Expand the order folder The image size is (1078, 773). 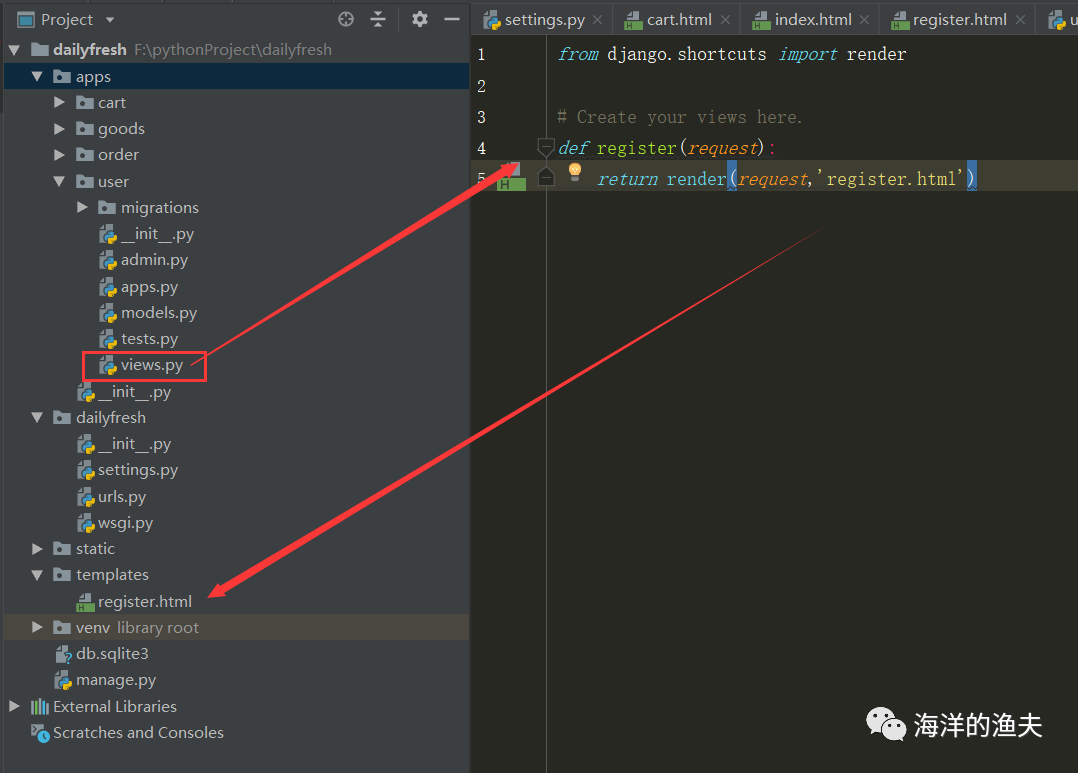pos(59,155)
